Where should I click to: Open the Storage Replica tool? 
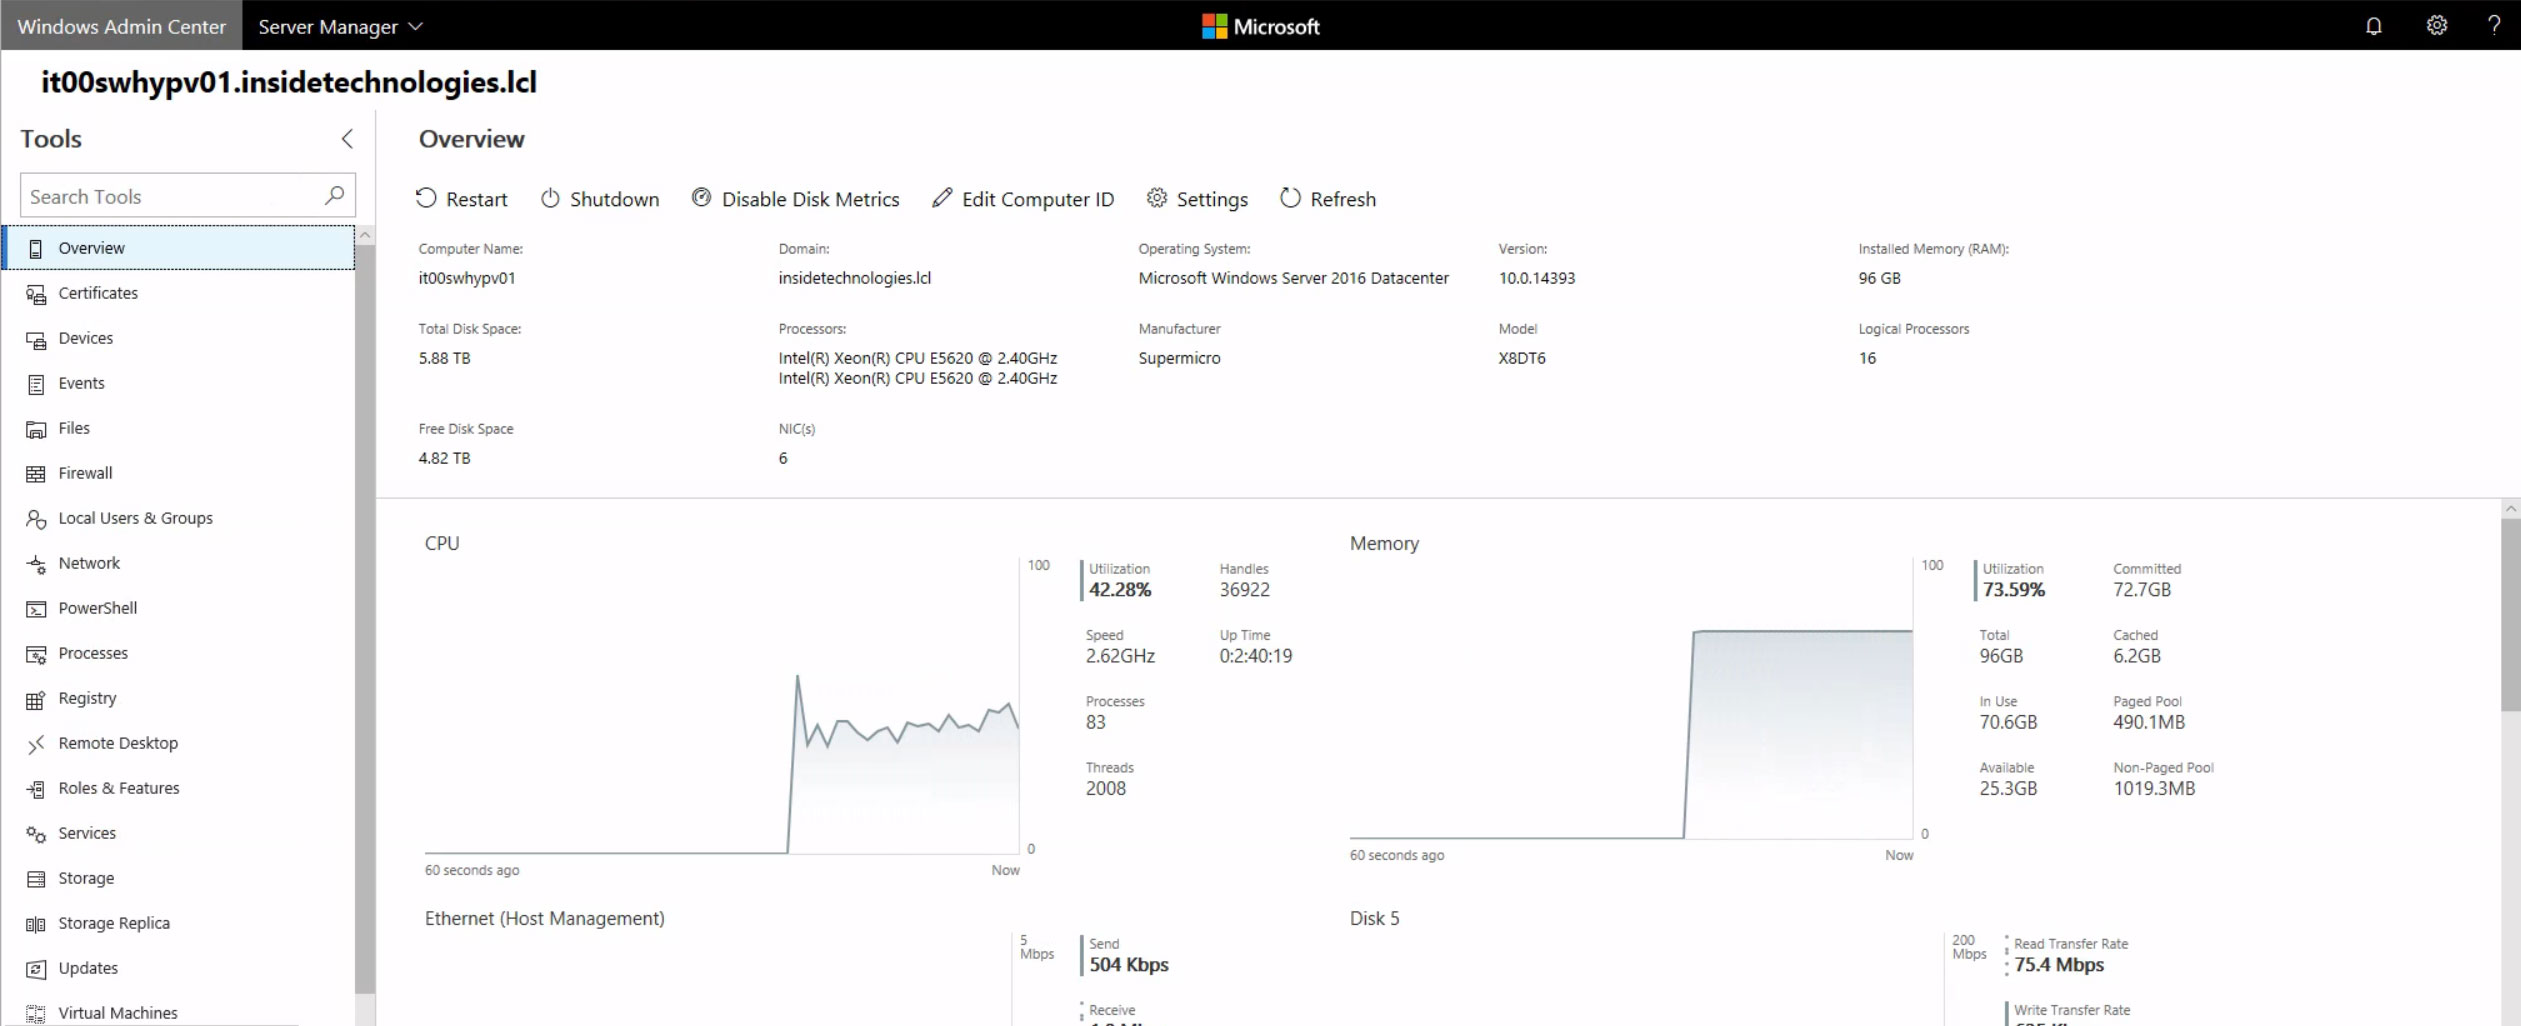(180, 923)
